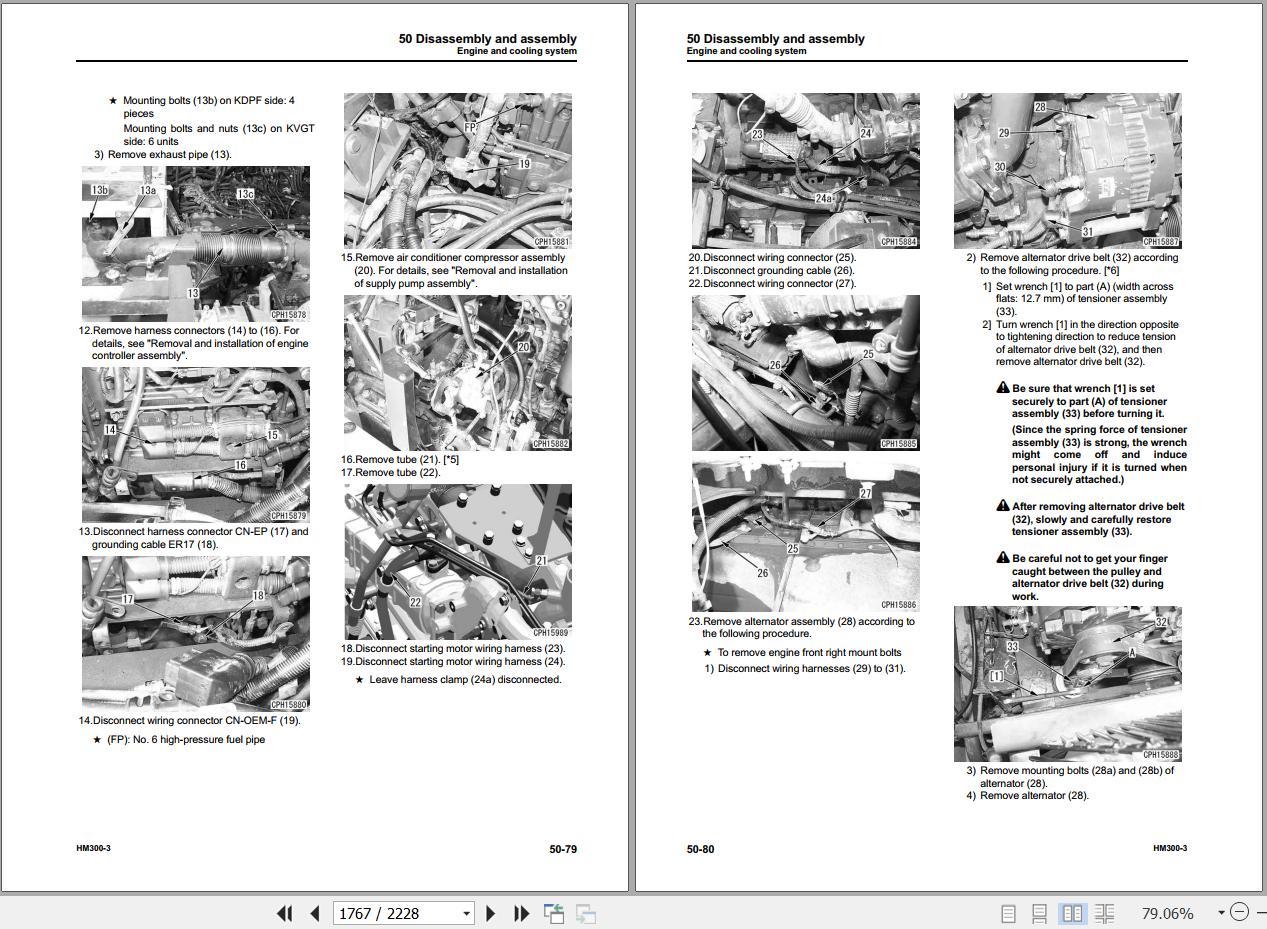Click 'Disconnect wiring harnesses (29) to (31)' text
This screenshot has height=929, width=1267.
pos(805,669)
